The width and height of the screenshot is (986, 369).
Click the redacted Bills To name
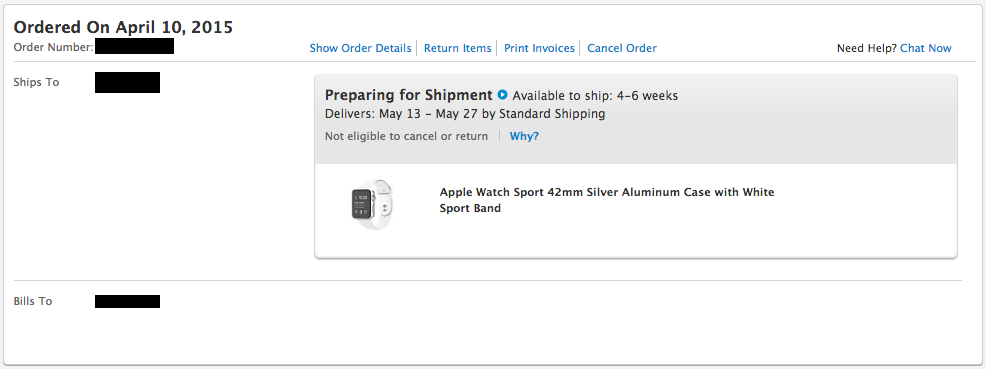[x=127, y=301]
